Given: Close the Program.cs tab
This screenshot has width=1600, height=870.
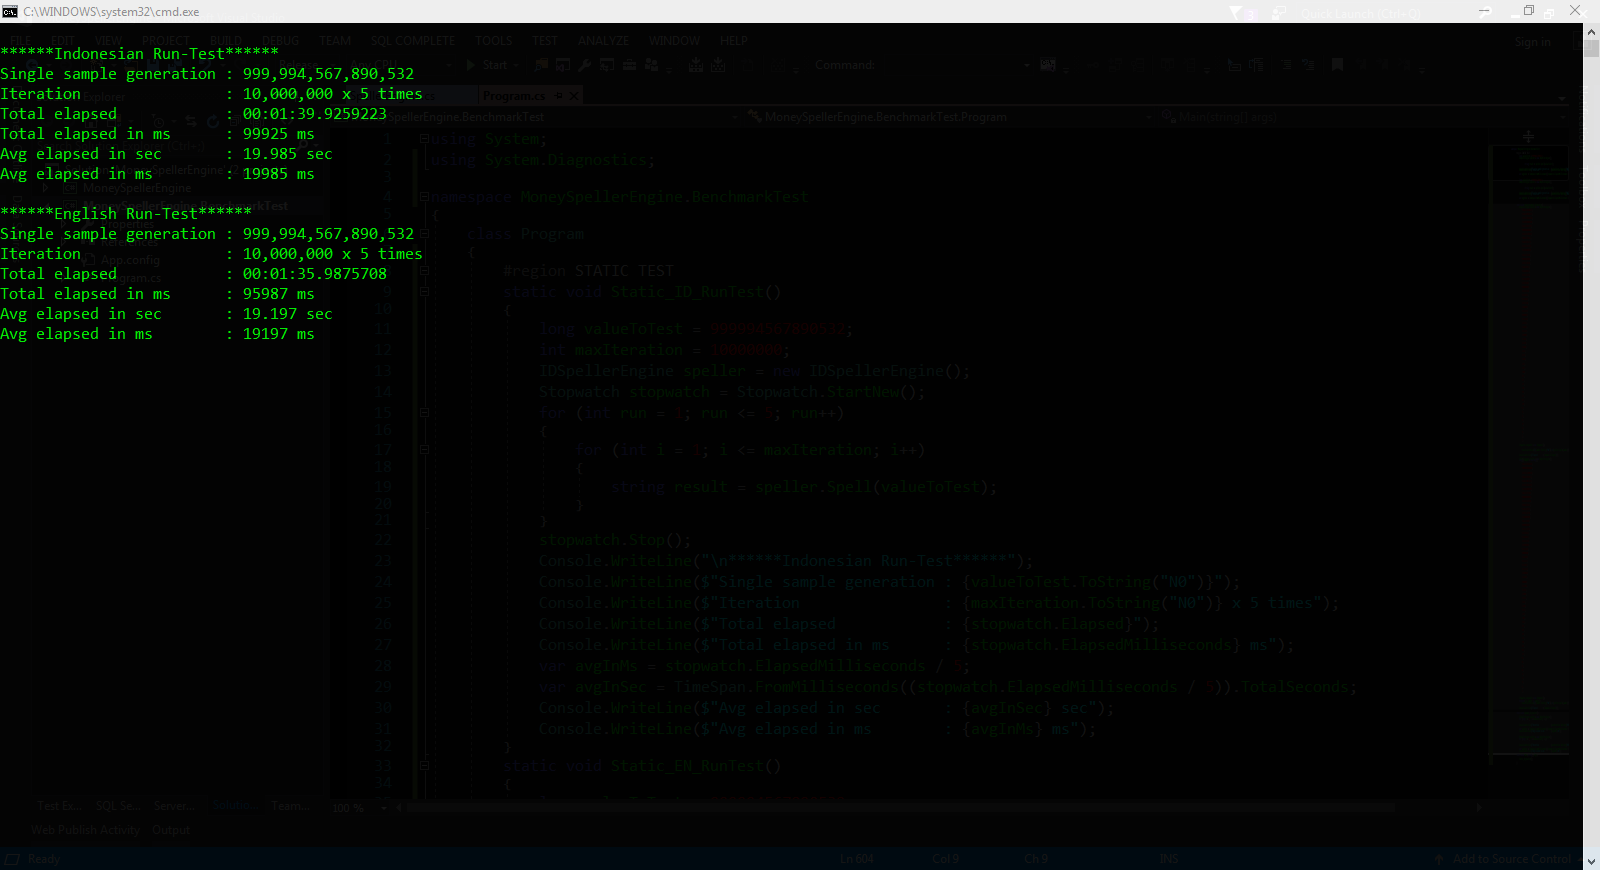Looking at the screenshot, I should (x=575, y=96).
